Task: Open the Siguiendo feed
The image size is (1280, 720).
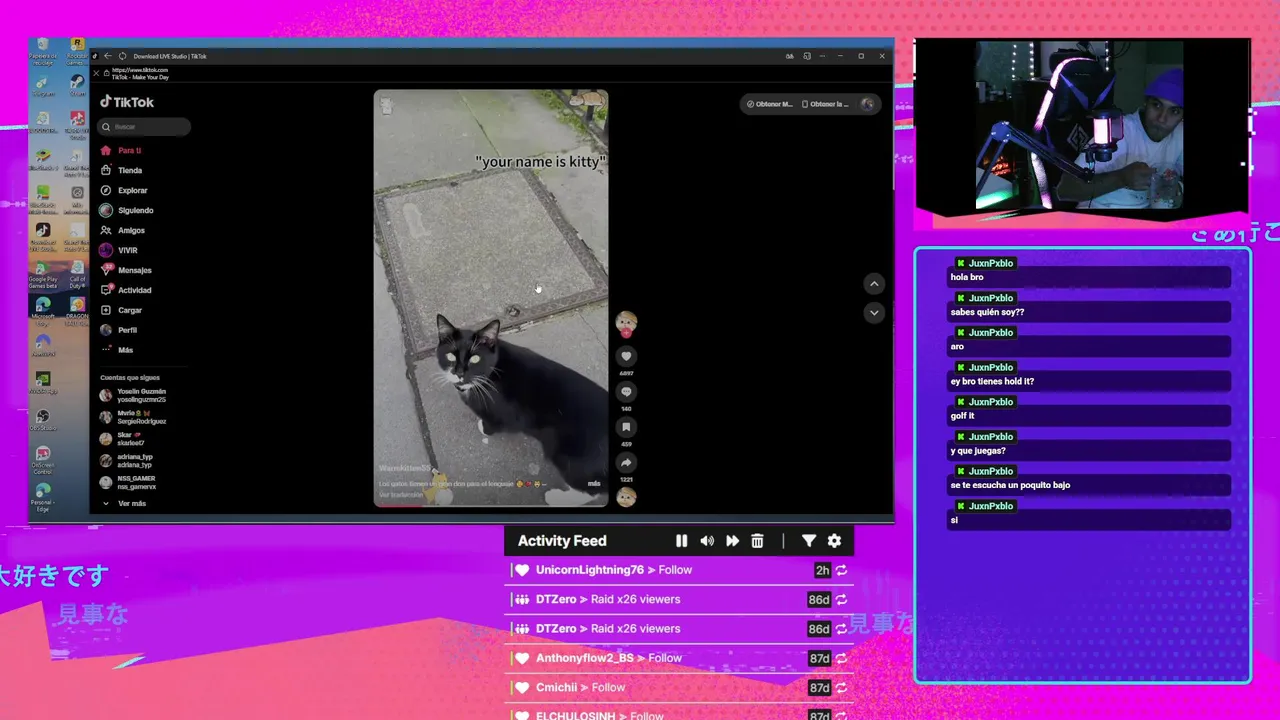Action: (x=127, y=210)
